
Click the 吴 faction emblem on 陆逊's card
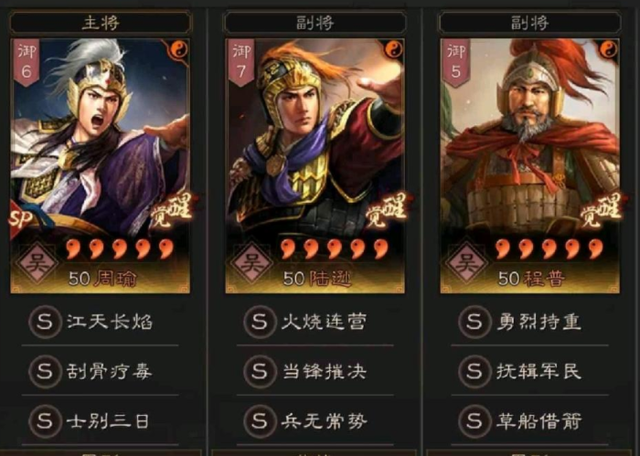point(252,263)
